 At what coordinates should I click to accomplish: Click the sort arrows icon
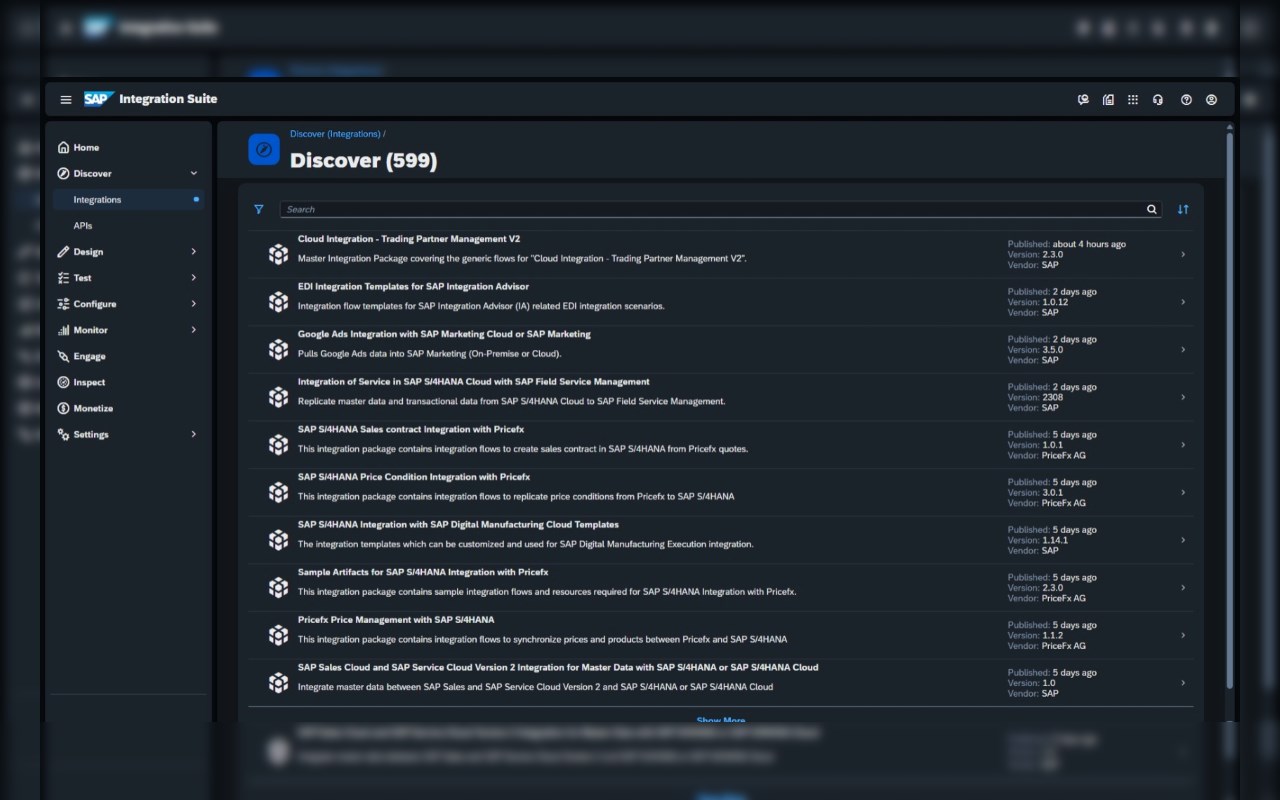pyautogui.click(x=1183, y=210)
